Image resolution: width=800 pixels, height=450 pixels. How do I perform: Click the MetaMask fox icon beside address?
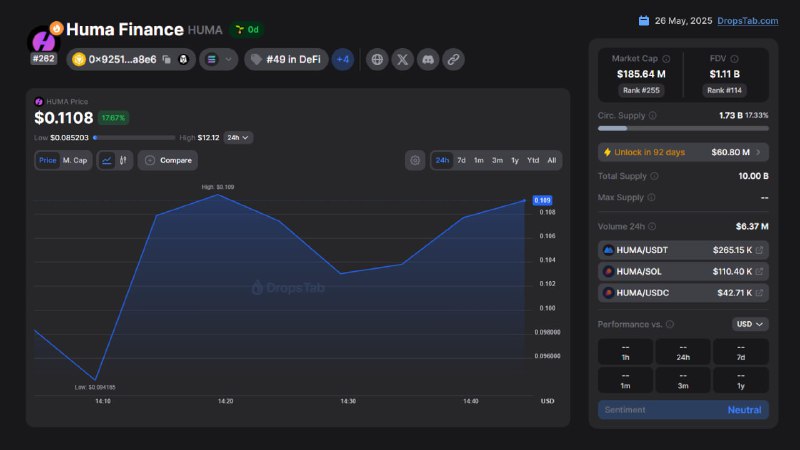183,60
